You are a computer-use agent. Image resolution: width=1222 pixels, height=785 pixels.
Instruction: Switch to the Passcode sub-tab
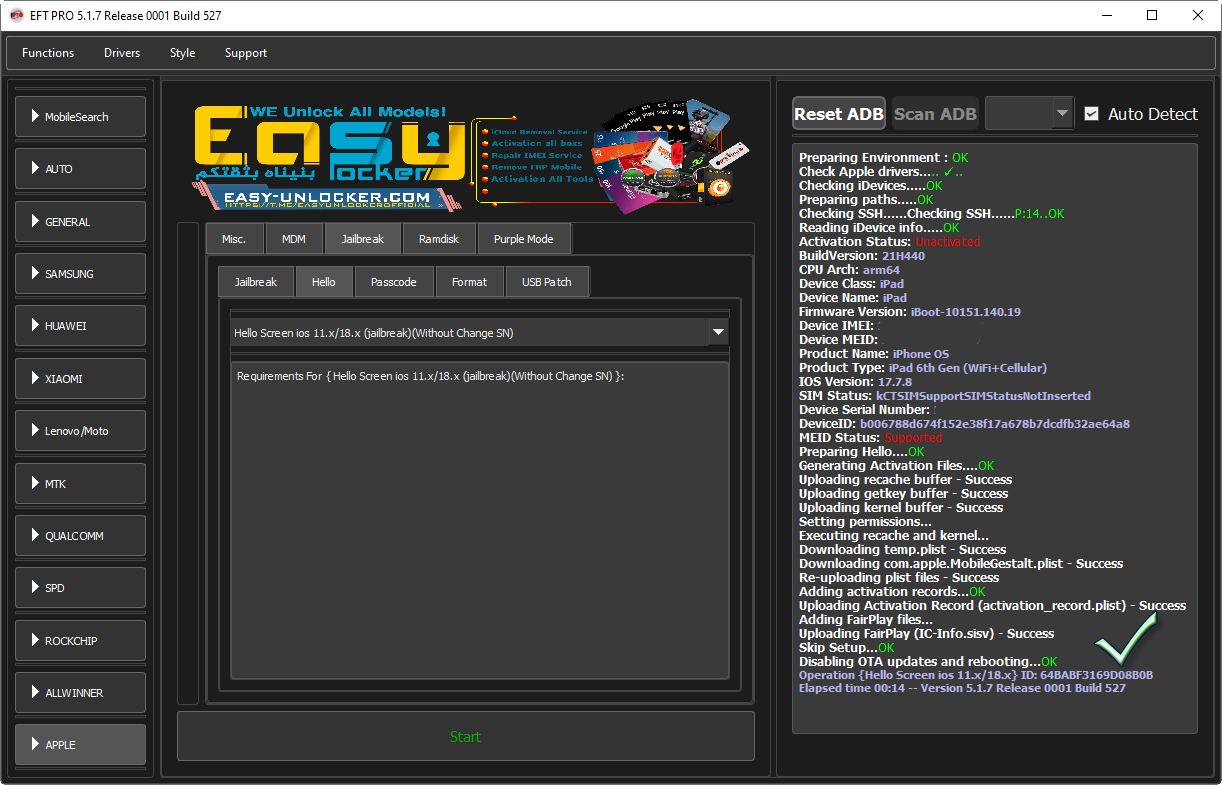[x=394, y=282]
